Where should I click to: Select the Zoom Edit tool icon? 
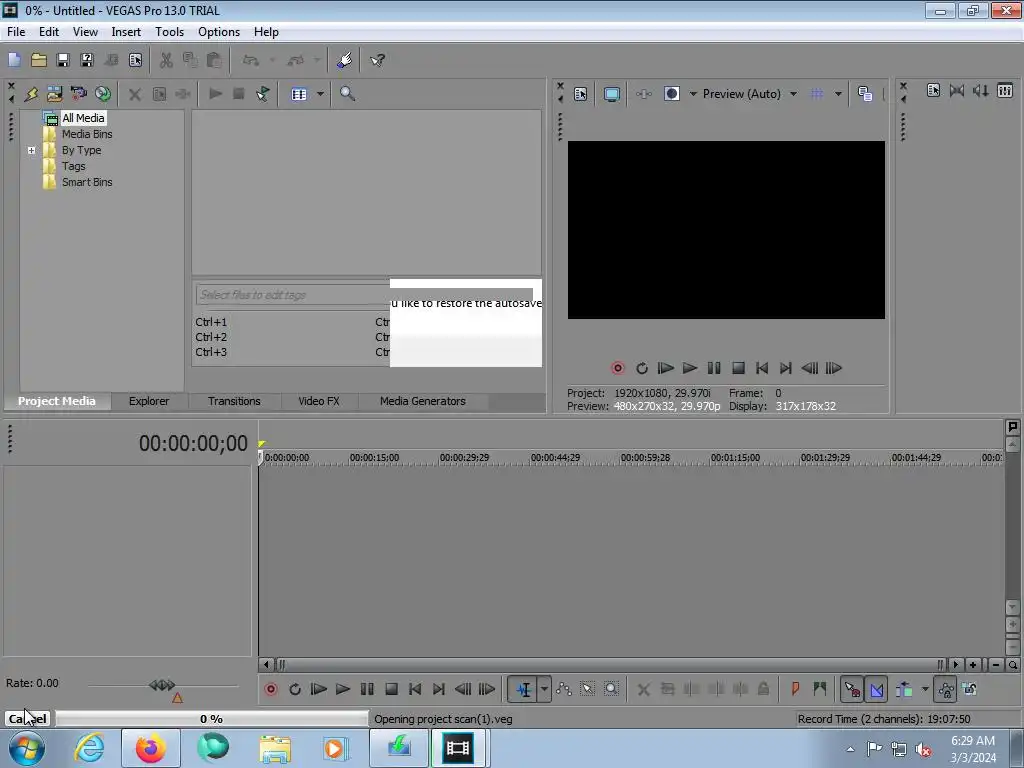tap(611, 689)
